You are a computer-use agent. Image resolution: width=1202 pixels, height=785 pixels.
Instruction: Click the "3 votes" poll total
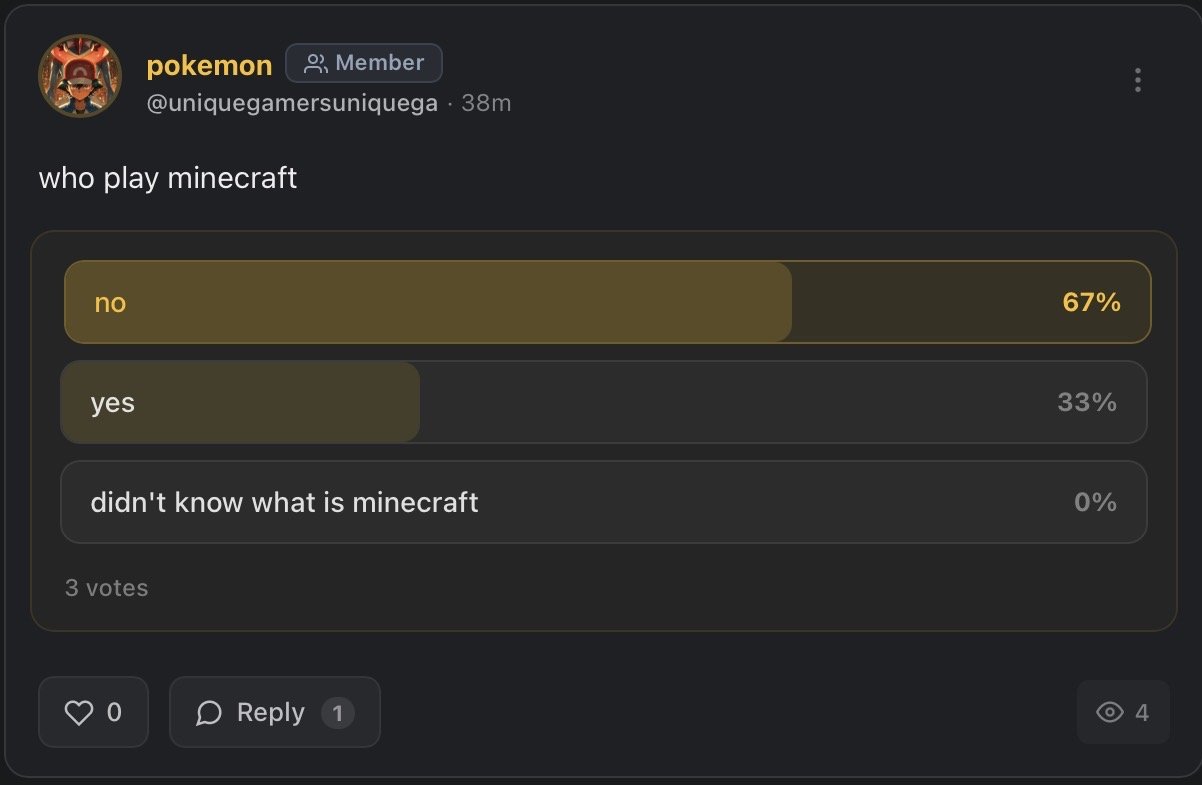coord(106,588)
